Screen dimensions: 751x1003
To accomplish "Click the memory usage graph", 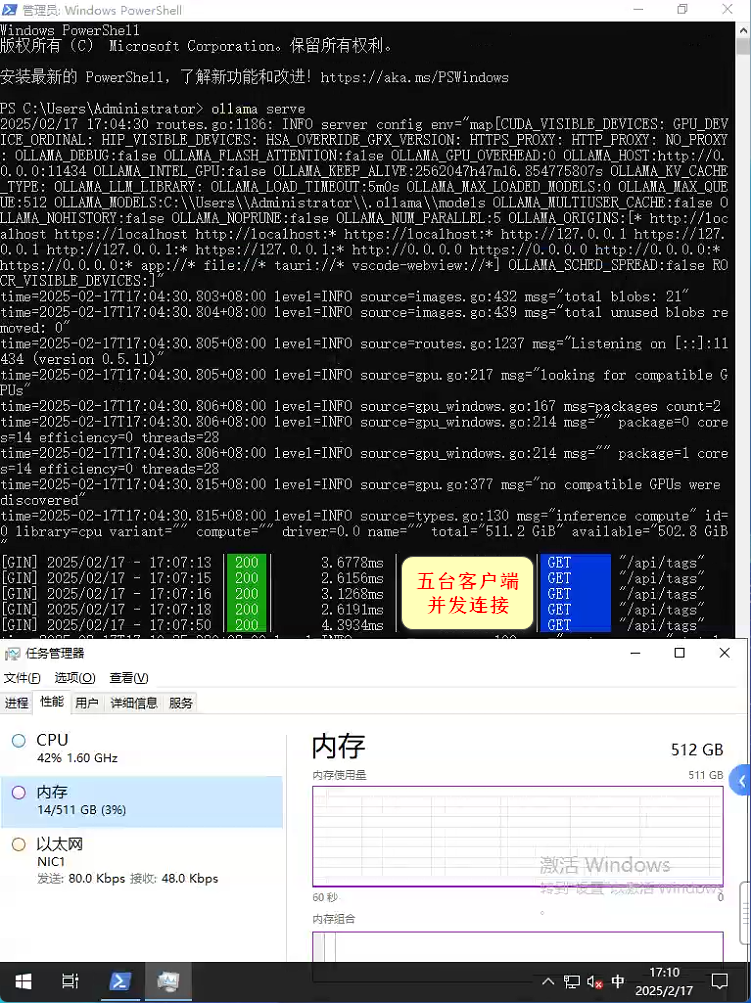I will tap(518, 836).
